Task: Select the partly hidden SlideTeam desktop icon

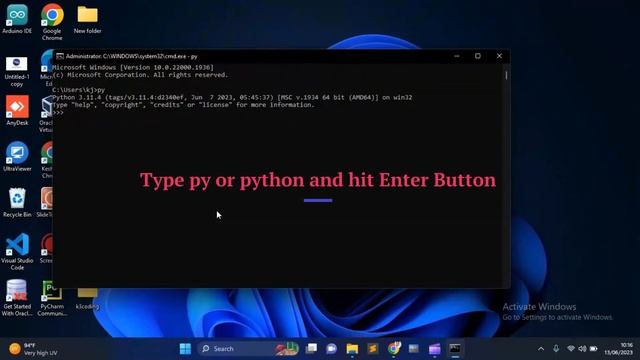Action: [46, 202]
